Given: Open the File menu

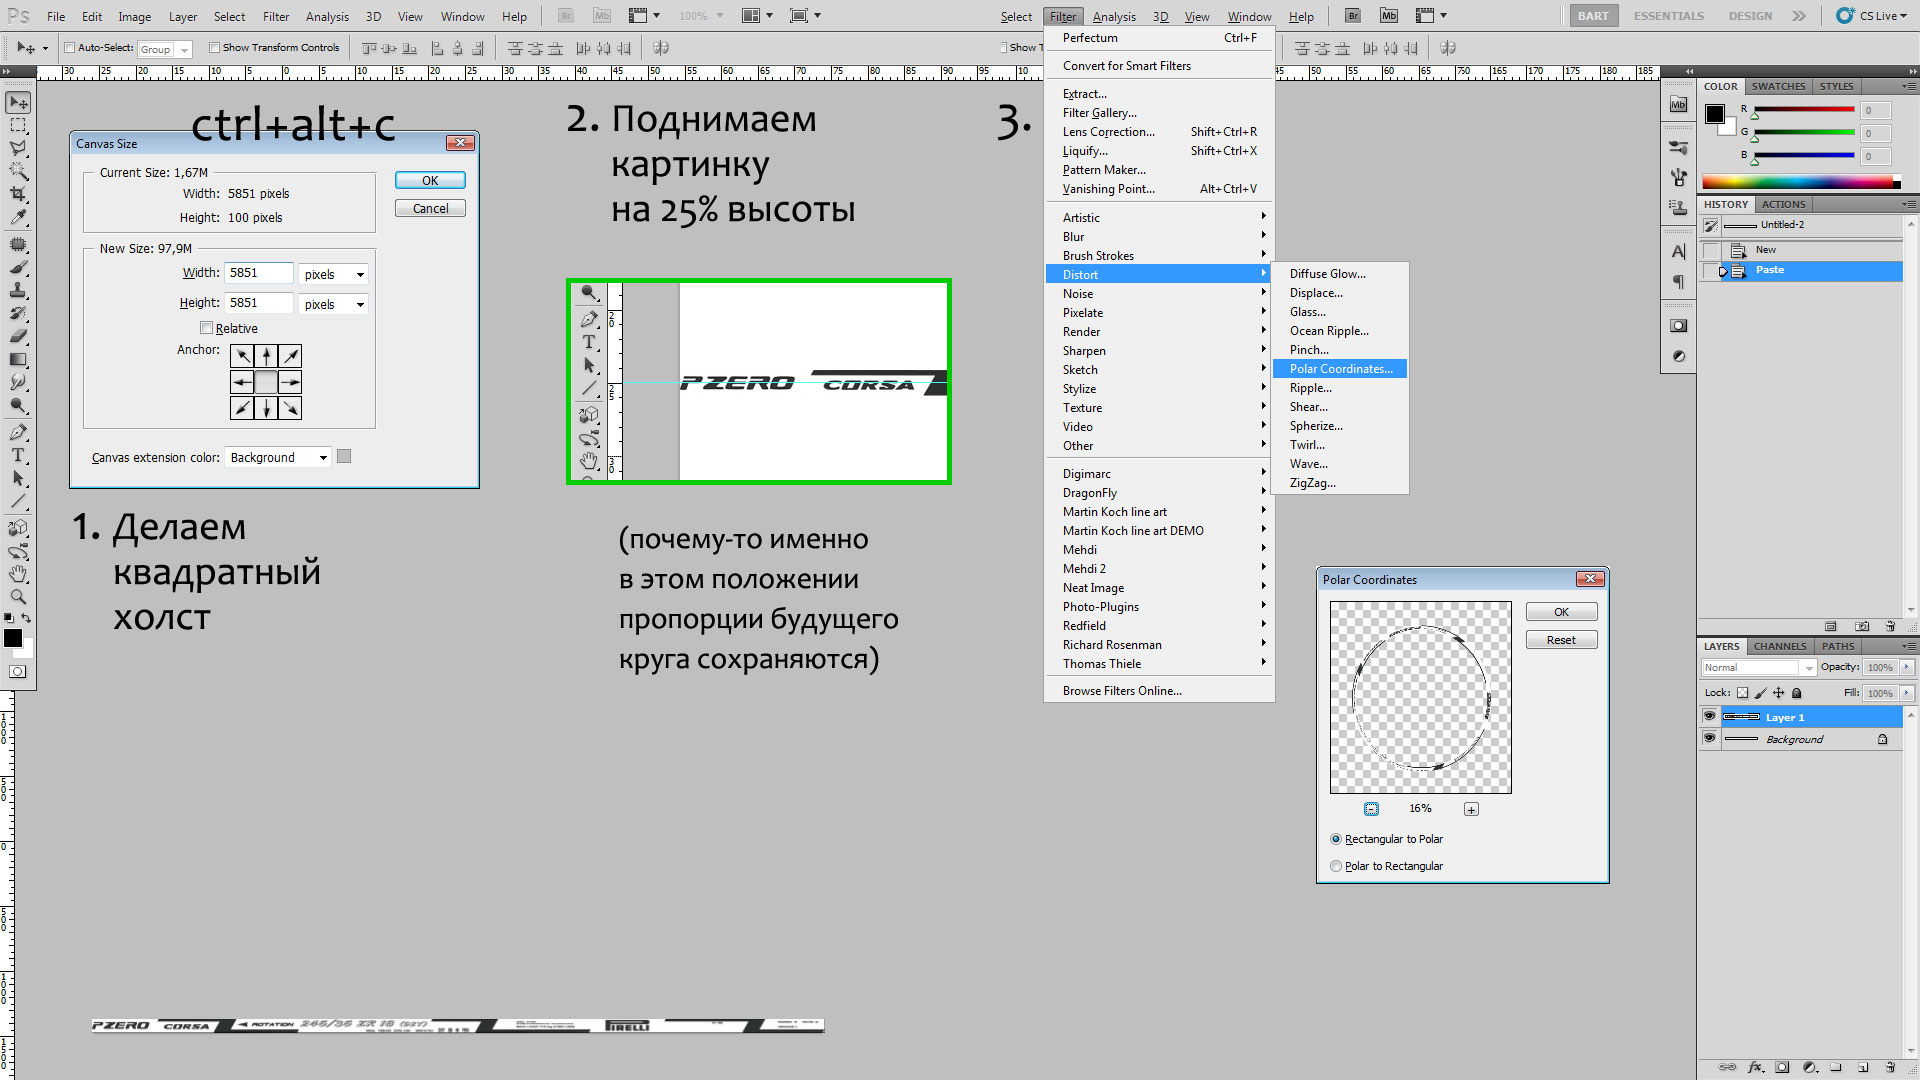Looking at the screenshot, I should click(x=56, y=16).
